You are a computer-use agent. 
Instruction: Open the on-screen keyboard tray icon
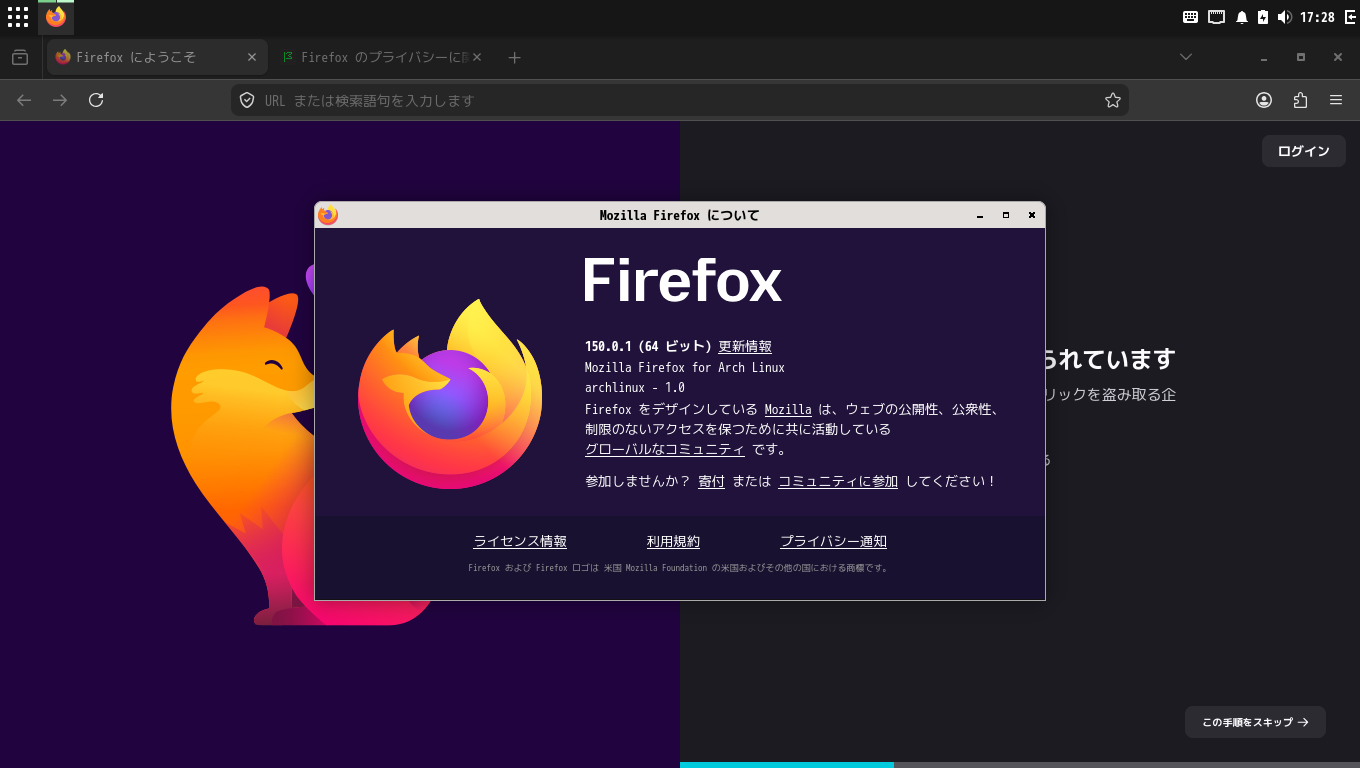(x=1190, y=17)
